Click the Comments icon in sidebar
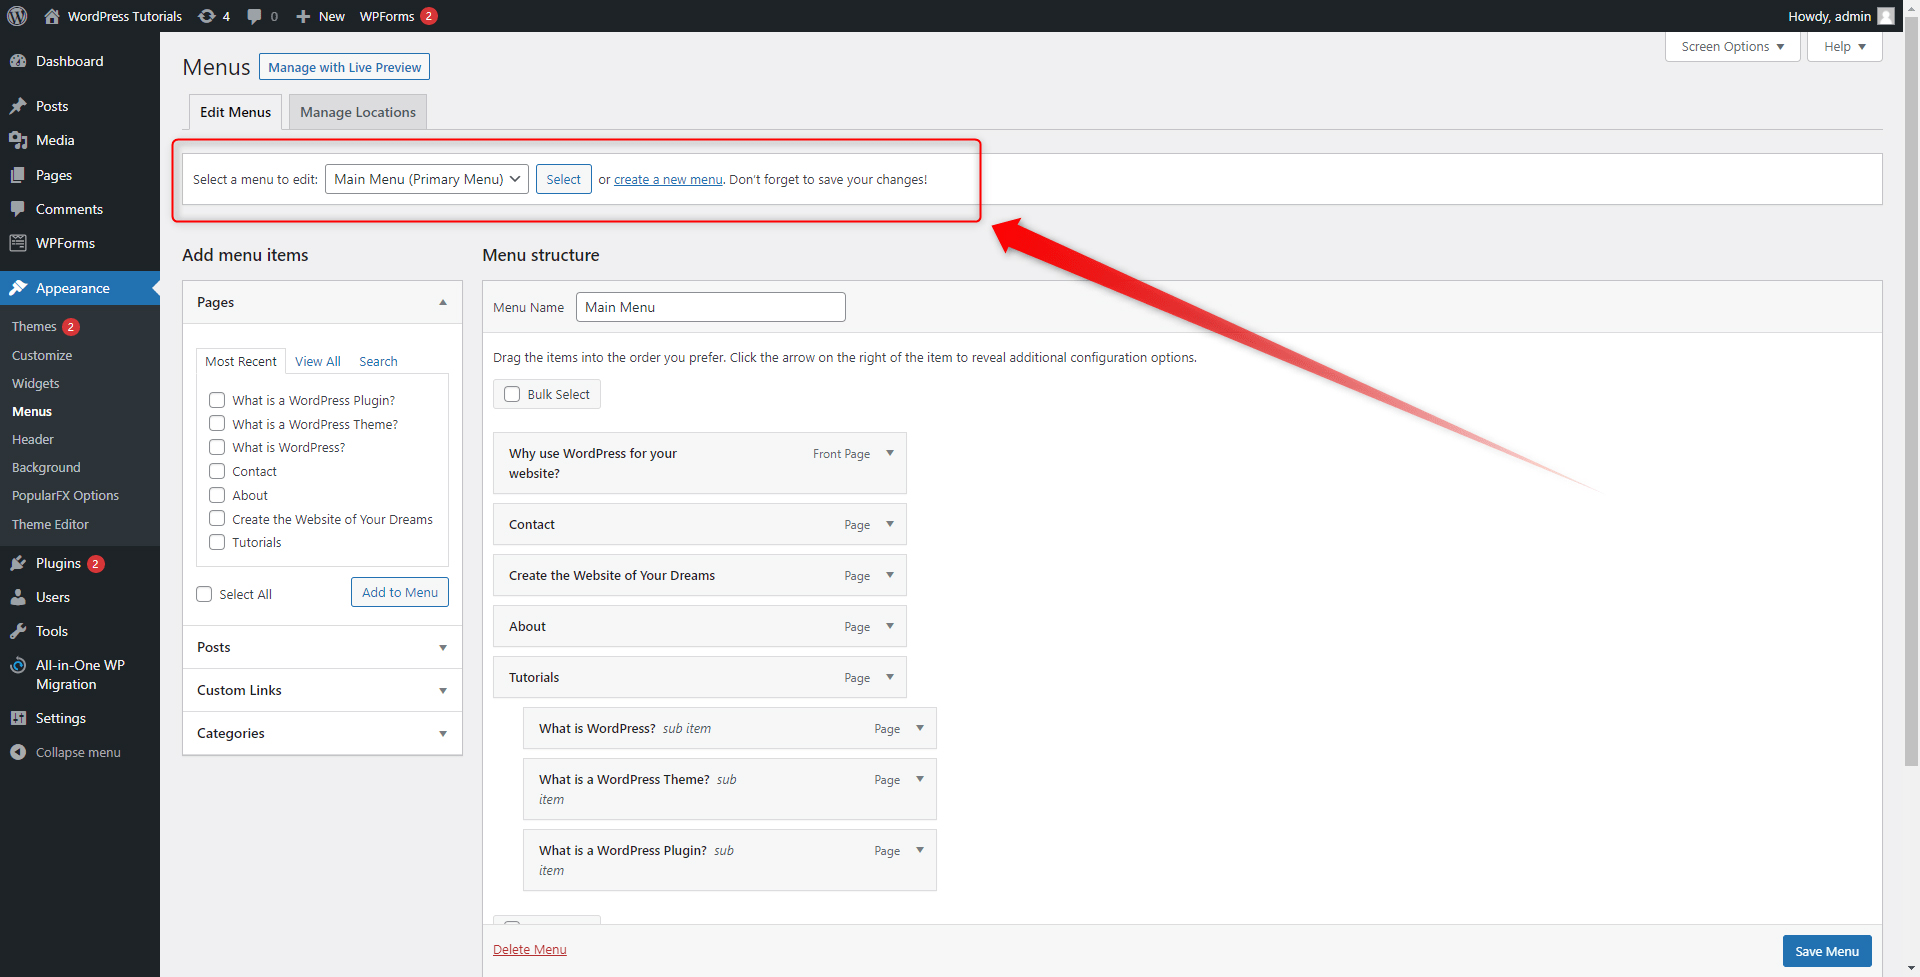 point(18,209)
